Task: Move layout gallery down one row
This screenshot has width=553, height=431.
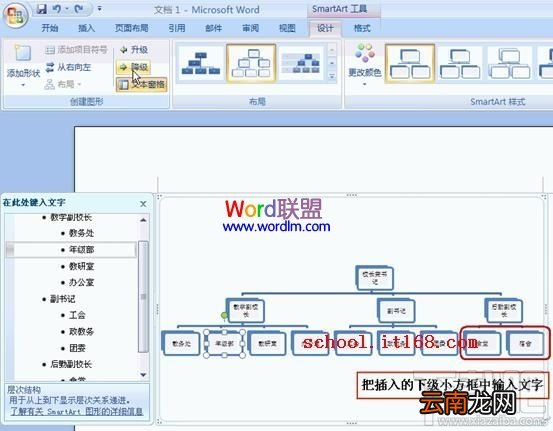Action: (x=332, y=63)
